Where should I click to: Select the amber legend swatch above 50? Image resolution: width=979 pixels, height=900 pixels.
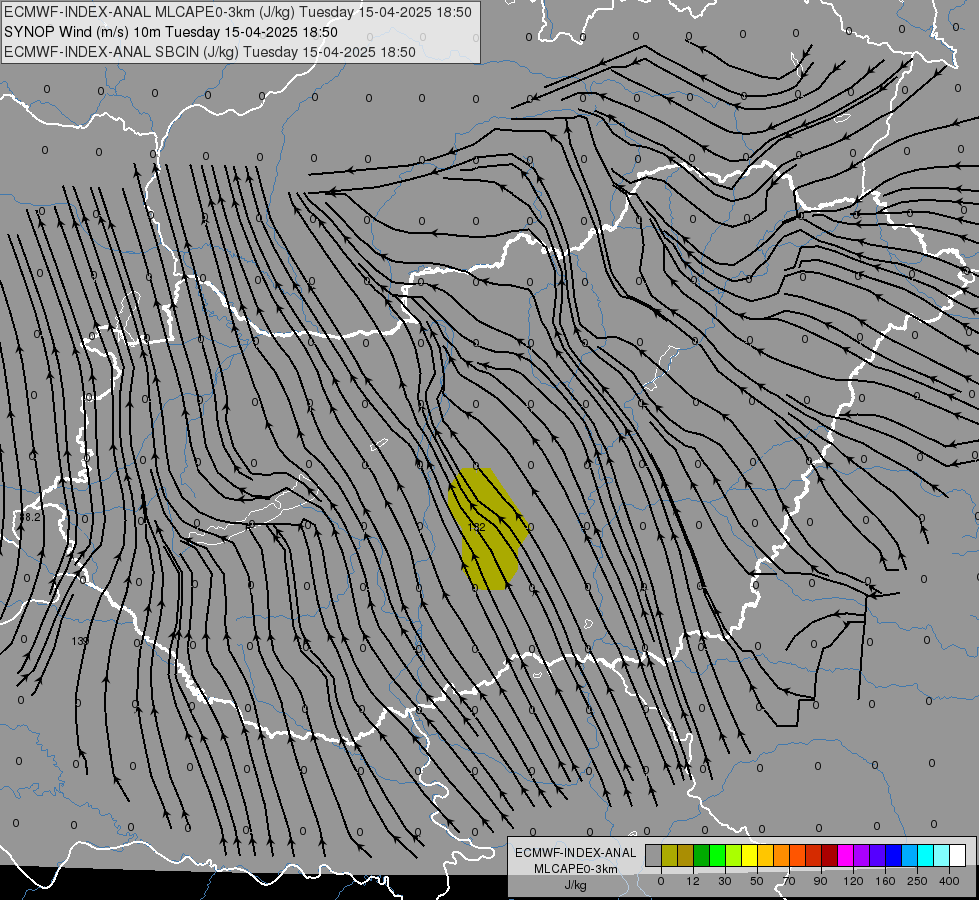(x=765, y=855)
